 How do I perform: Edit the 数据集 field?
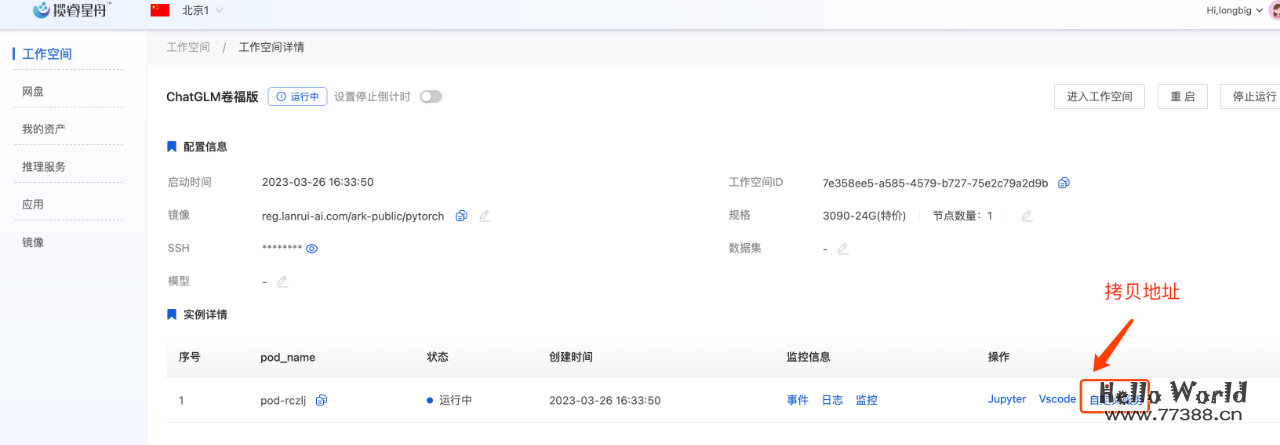click(843, 249)
